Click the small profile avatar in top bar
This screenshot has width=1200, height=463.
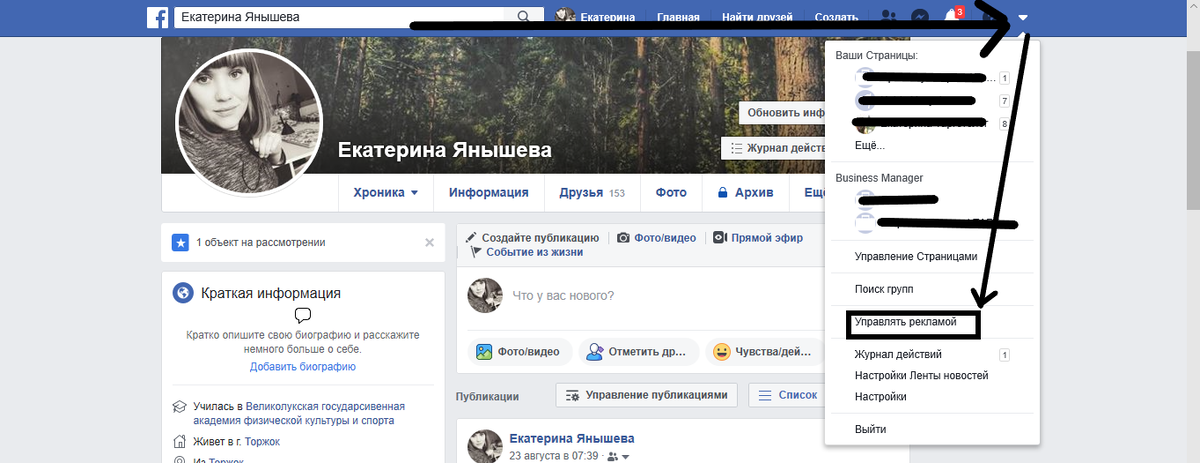click(x=565, y=17)
